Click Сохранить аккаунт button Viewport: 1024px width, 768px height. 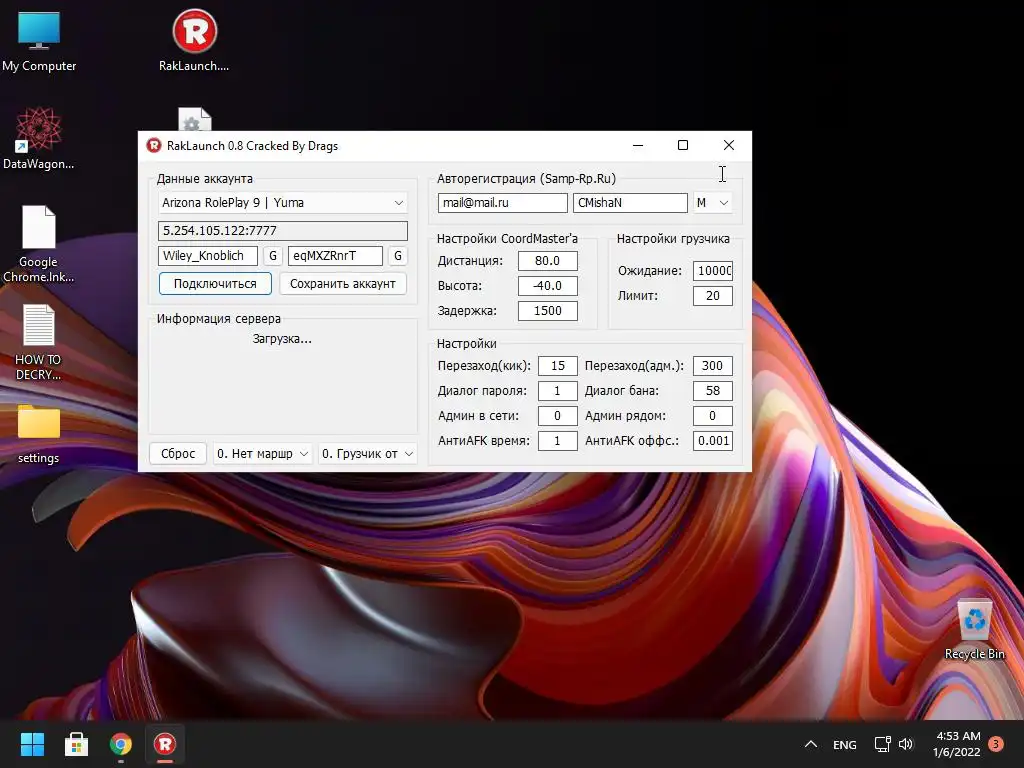(342, 283)
